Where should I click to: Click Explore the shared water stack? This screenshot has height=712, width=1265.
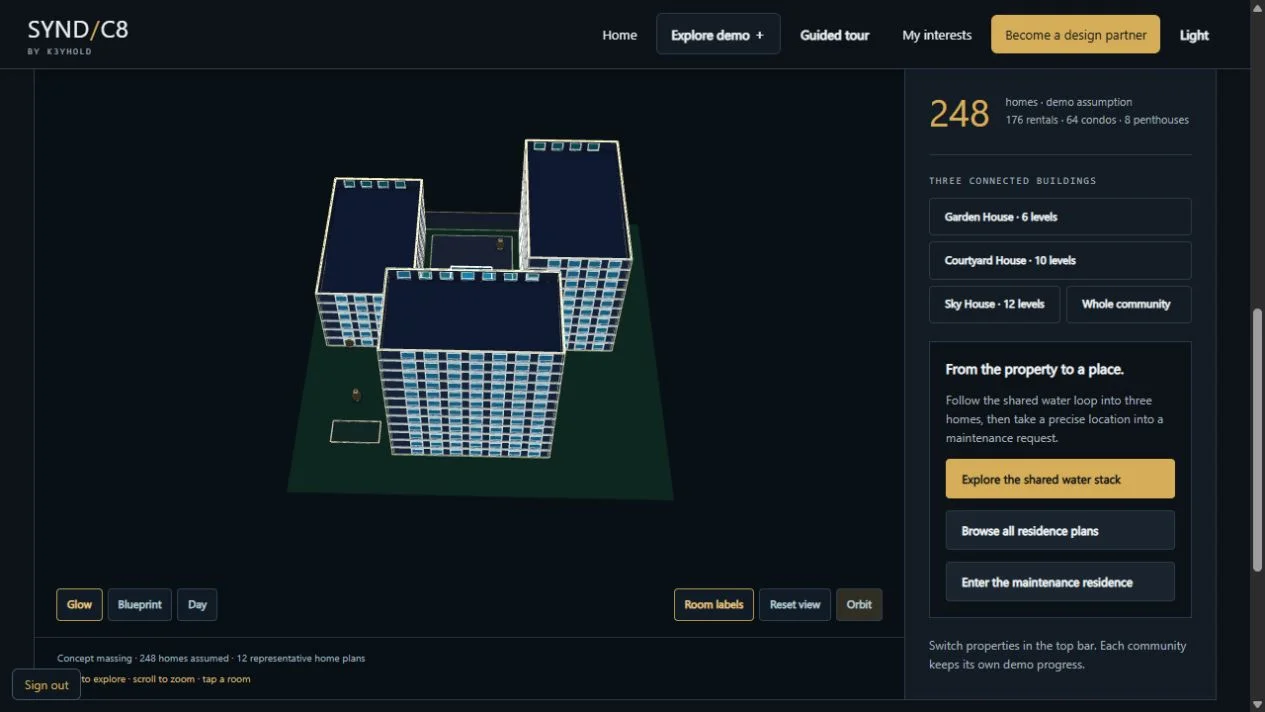click(x=1060, y=479)
